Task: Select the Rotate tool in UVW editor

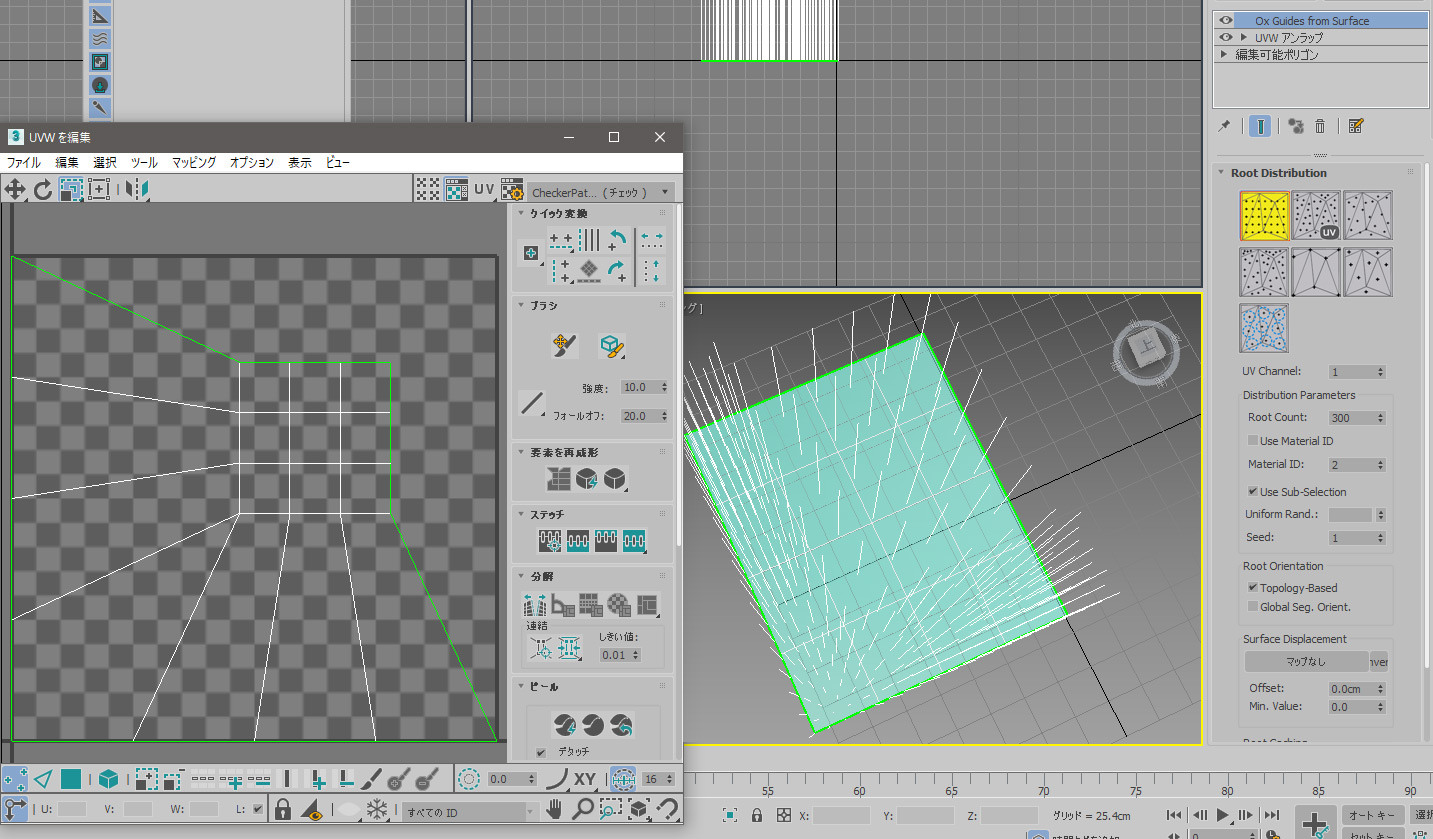Action: click(x=43, y=189)
